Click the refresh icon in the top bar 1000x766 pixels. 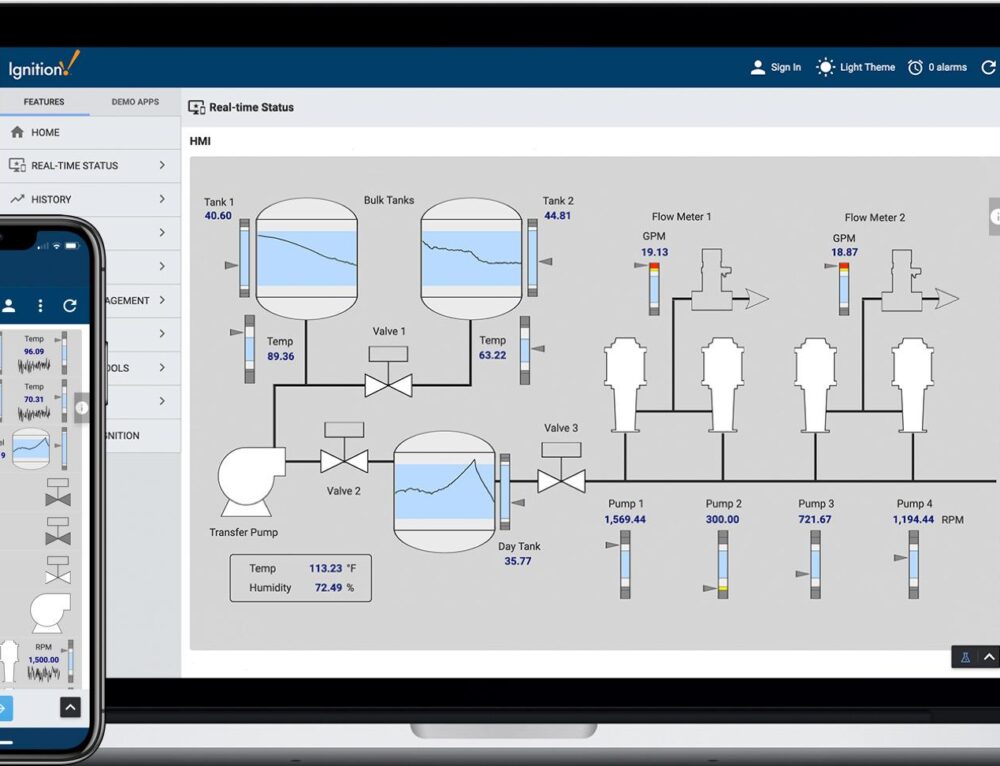tap(988, 67)
